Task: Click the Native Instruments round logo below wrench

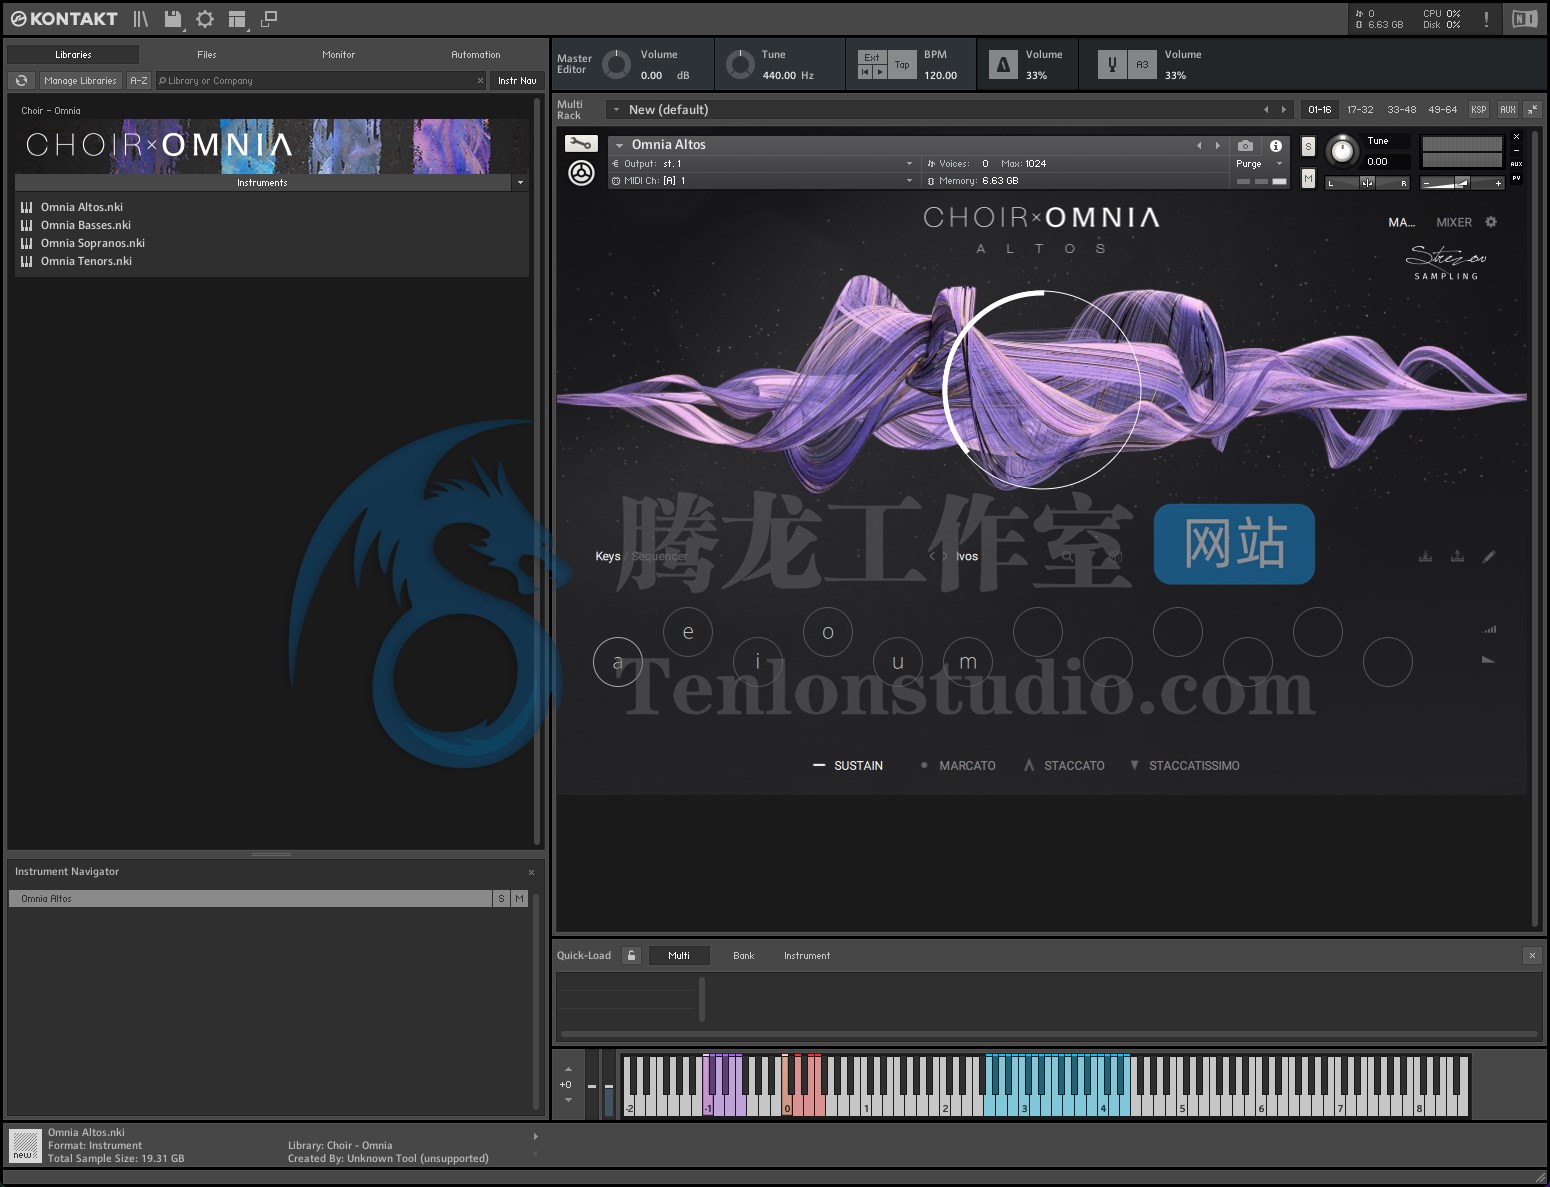Action: point(581,173)
